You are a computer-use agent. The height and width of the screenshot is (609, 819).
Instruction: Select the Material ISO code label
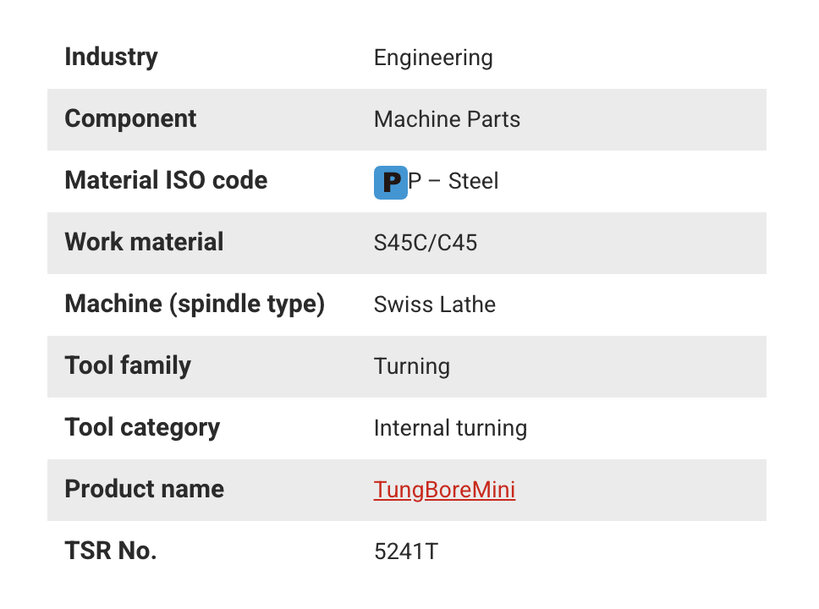coord(166,180)
